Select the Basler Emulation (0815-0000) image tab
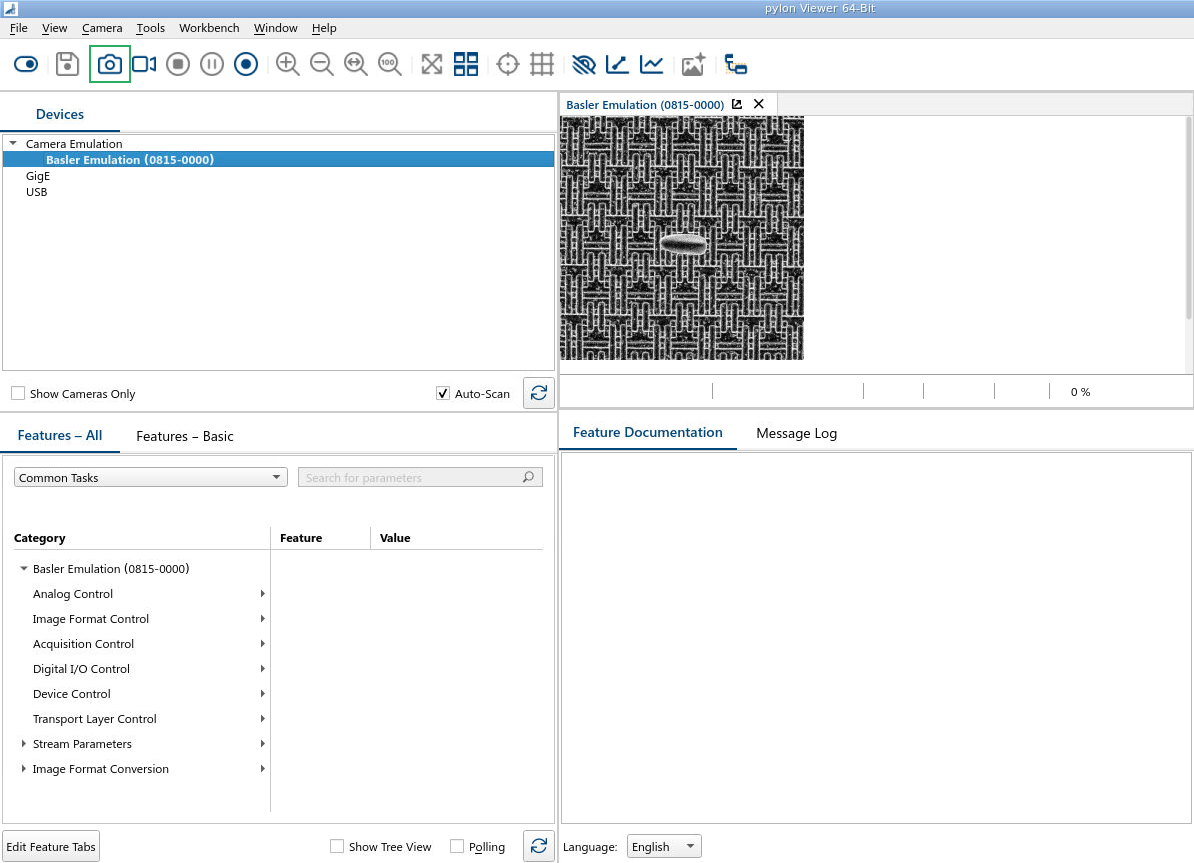1194x863 pixels. [x=645, y=105]
